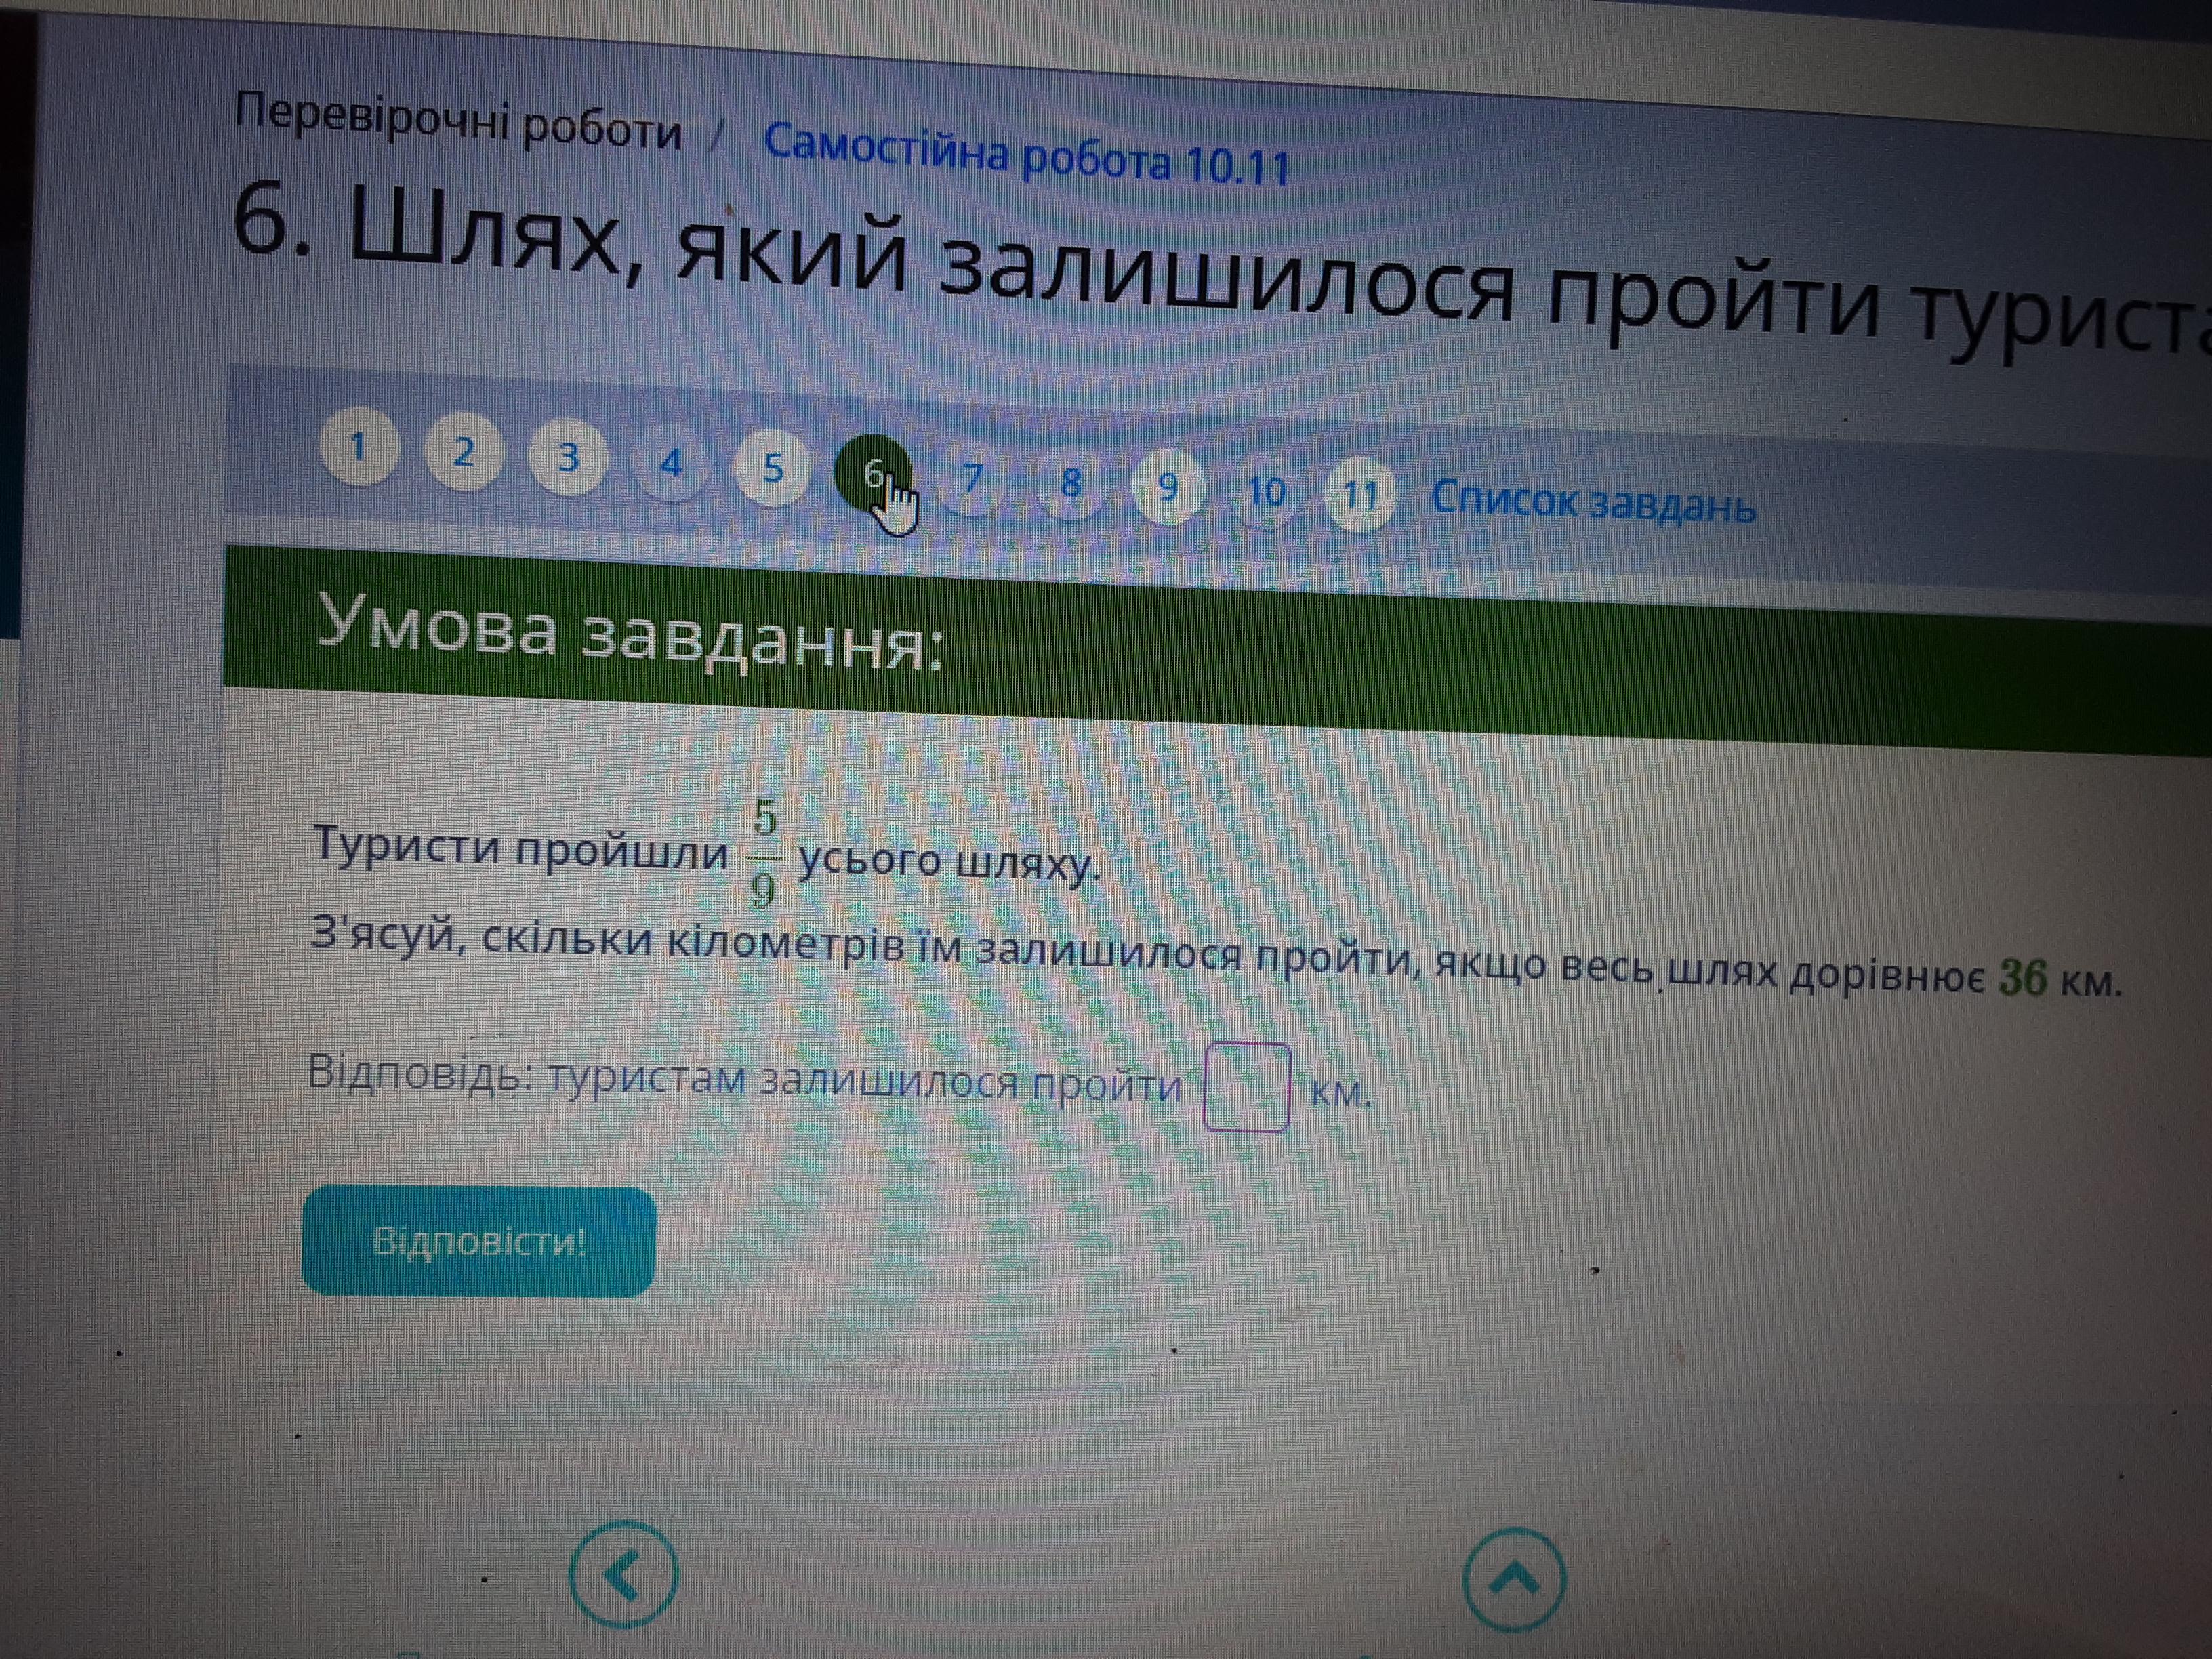Go to task number 10
Screen dimensions: 2212x1659
(x=1265, y=492)
